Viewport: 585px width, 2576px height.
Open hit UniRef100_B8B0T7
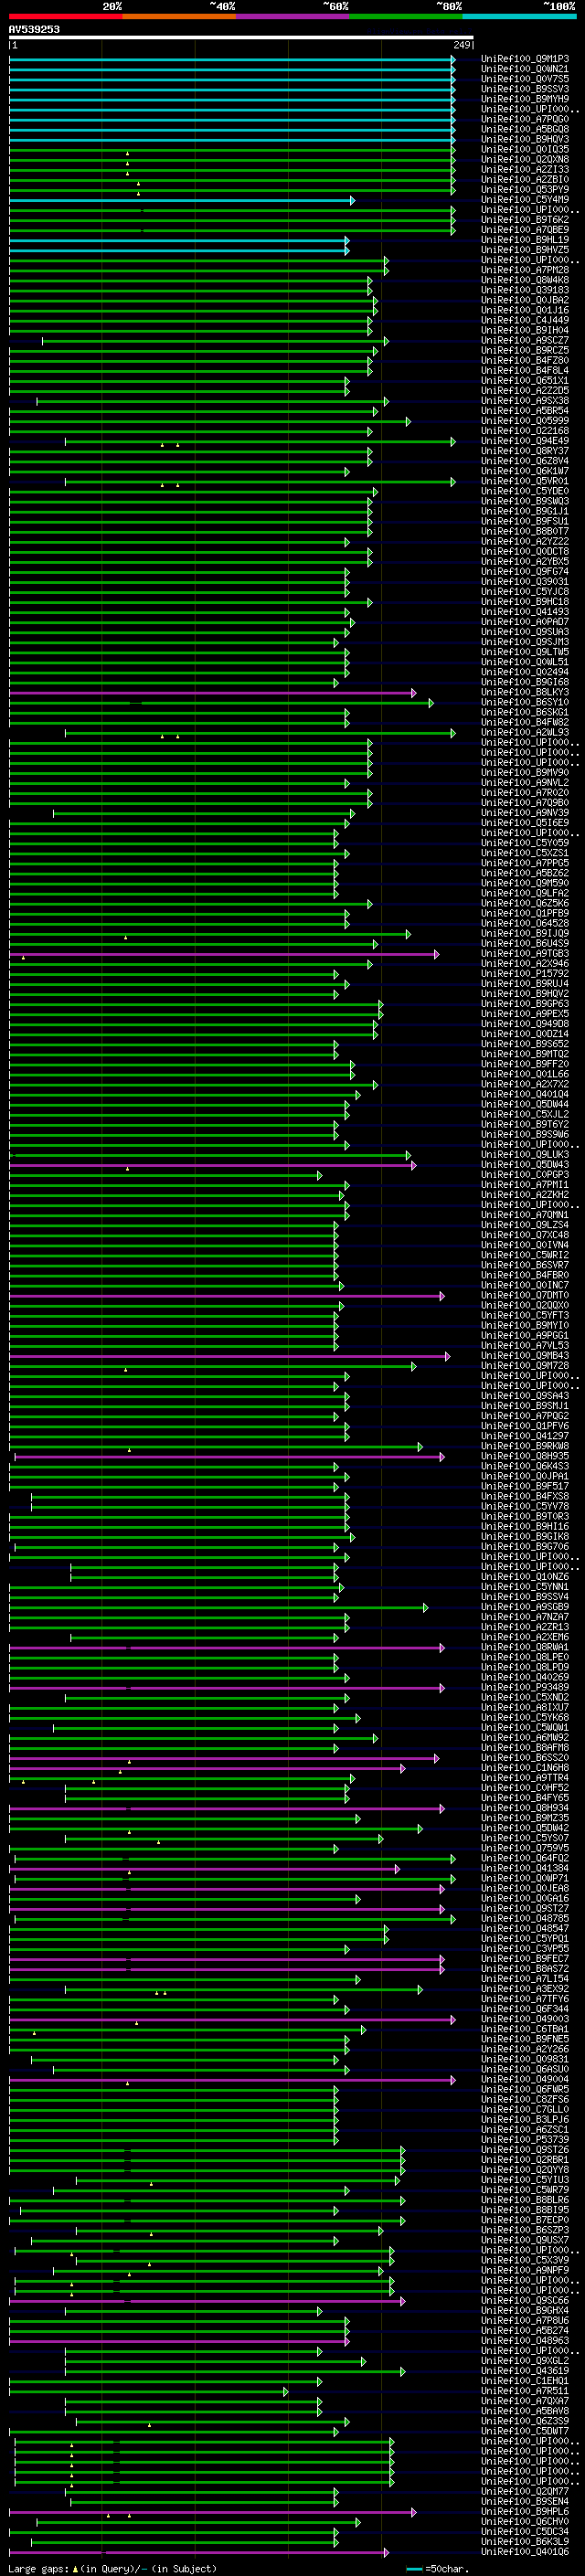(525, 532)
